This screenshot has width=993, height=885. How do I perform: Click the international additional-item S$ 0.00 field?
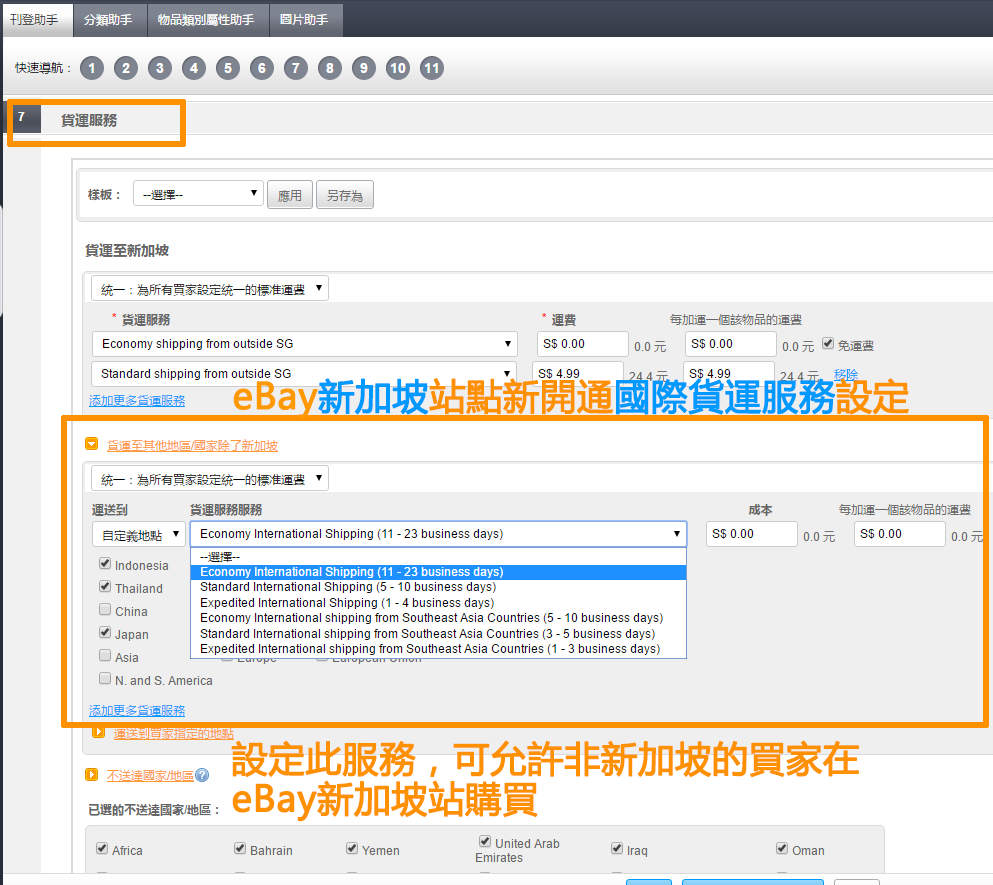coord(900,534)
